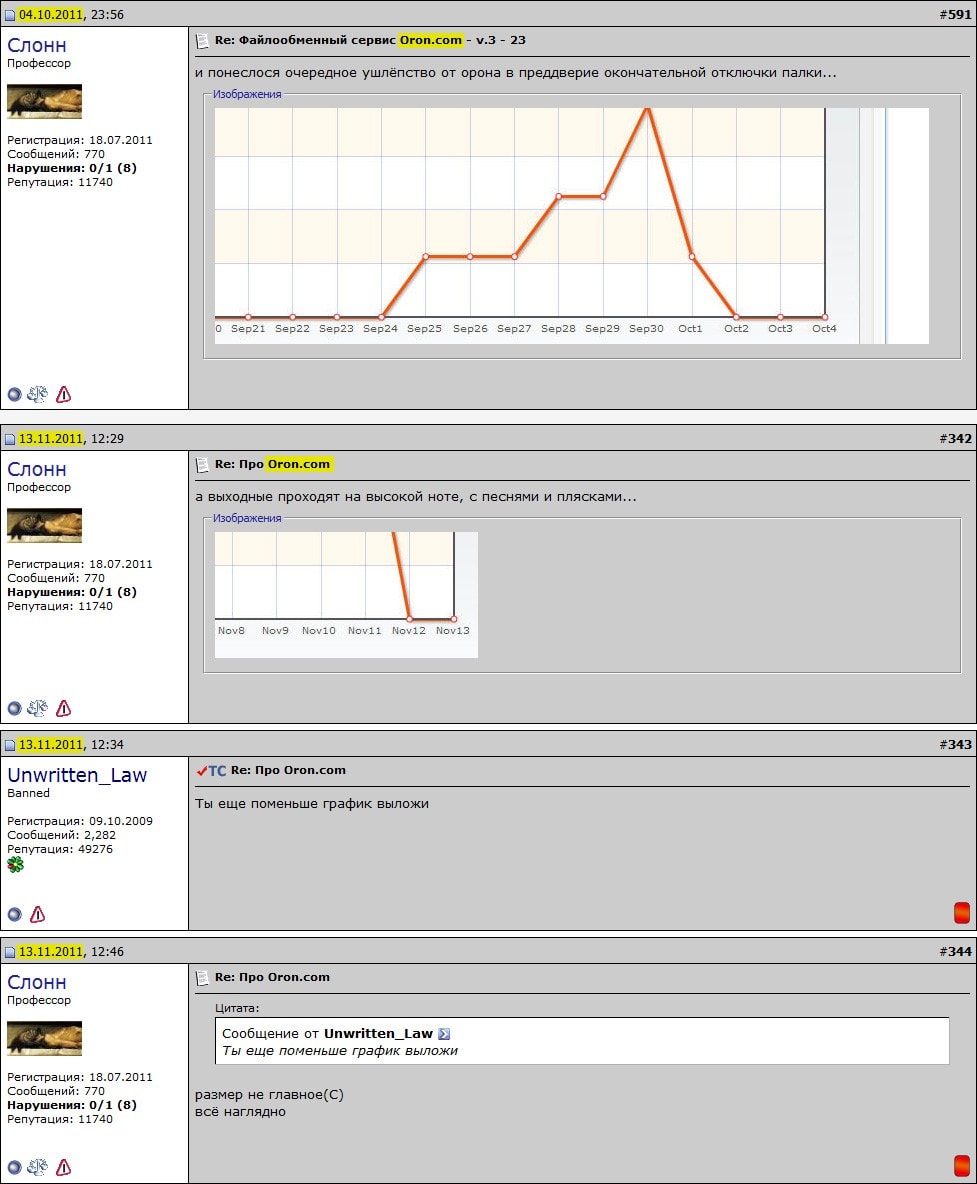Screen dimensions: 977x1184
Task: Open post number #344 permalink
Action: (x=955, y=951)
